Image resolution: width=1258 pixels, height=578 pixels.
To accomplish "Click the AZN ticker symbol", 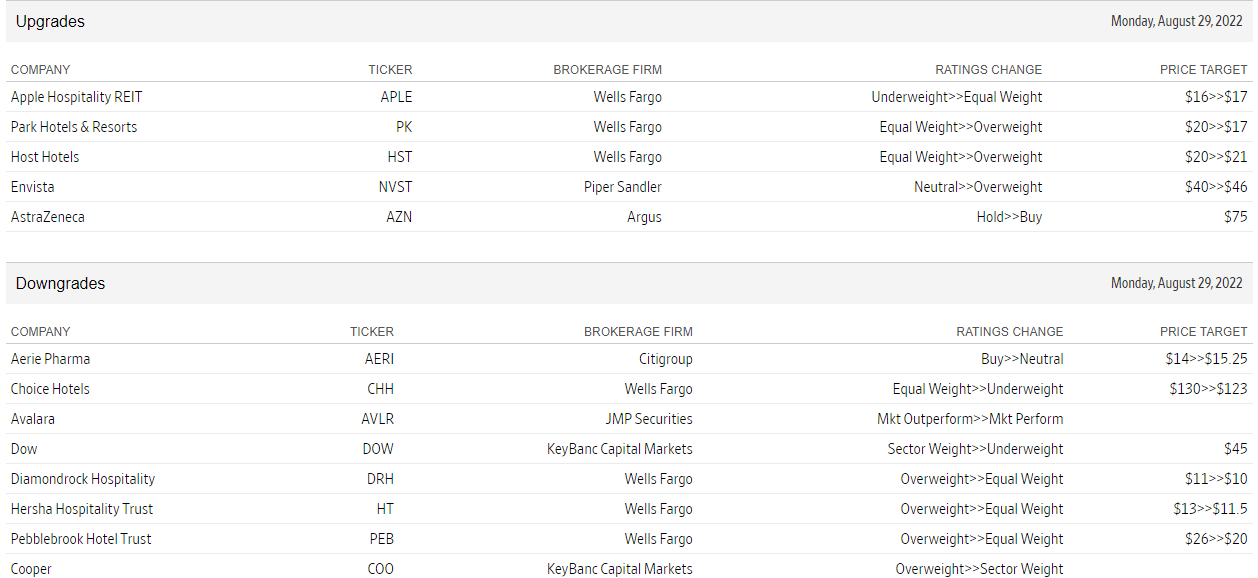I will coord(399,217).
